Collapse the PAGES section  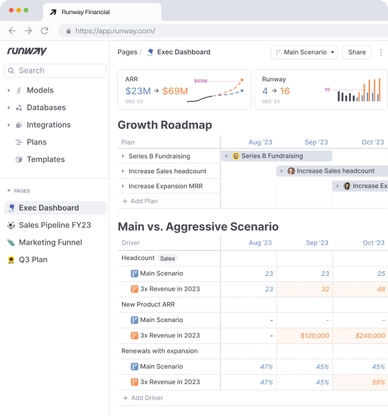9,191
